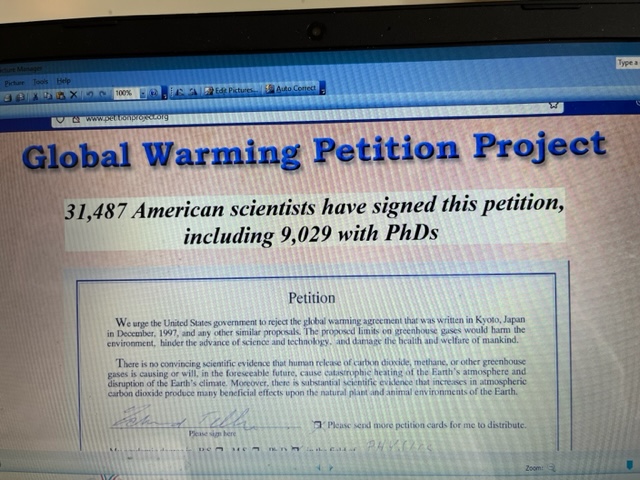Screen dimensions: 640x480
Task: Click the Redo arrow icon
Action: click(x=103, y=94)
